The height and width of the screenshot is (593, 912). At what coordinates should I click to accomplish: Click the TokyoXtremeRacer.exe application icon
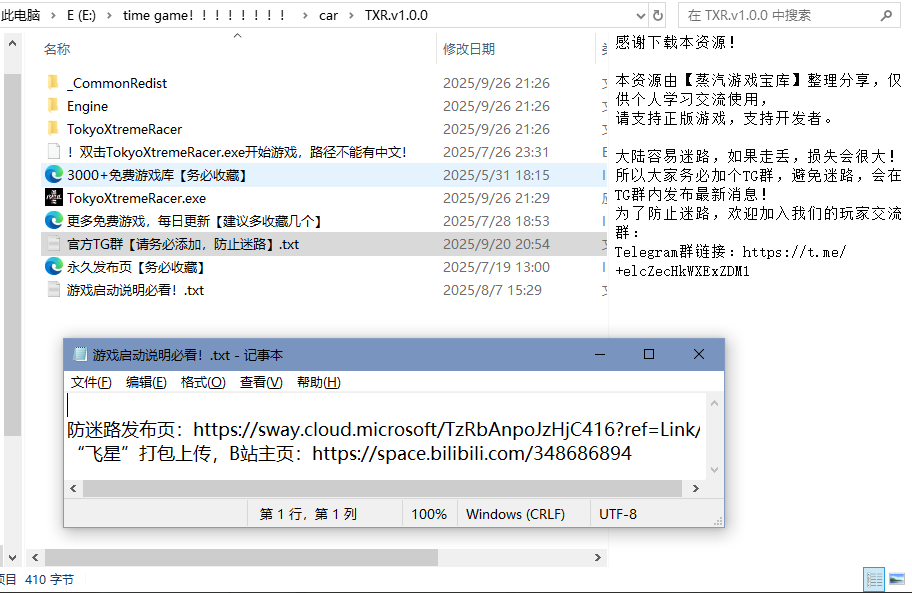click(x=54, y=198)
